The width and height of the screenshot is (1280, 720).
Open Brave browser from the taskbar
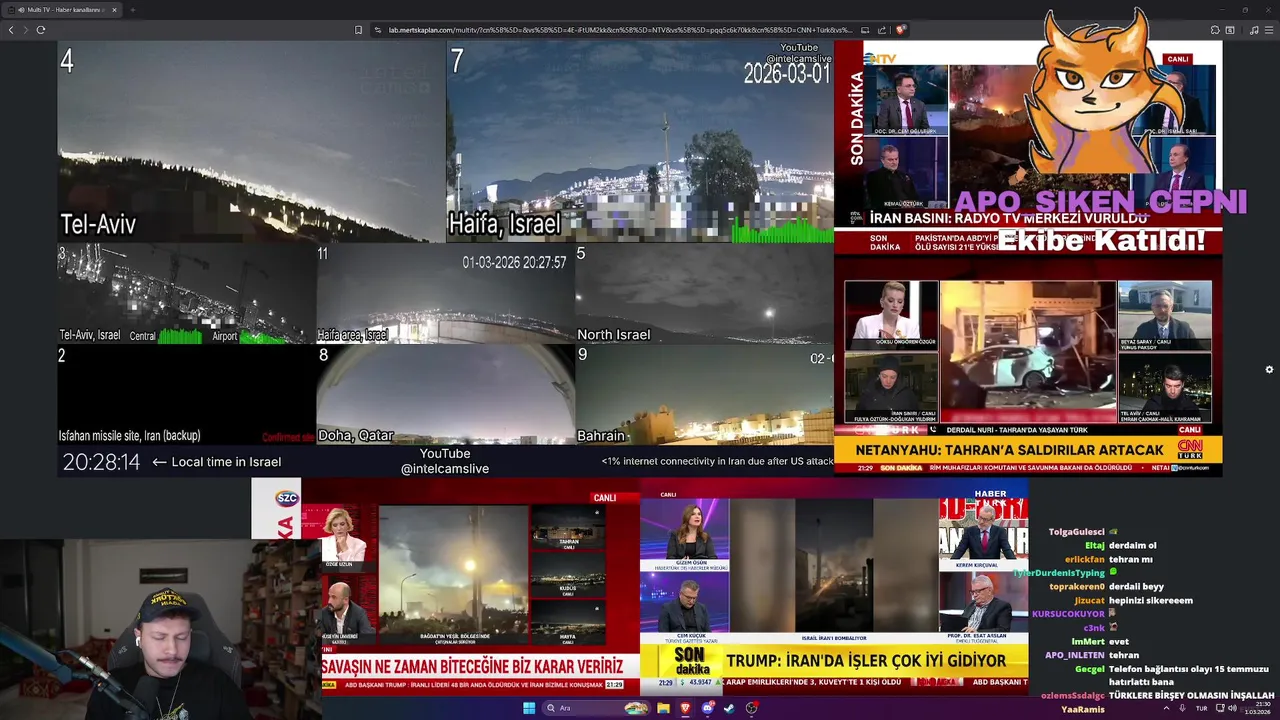coord(685,708)
